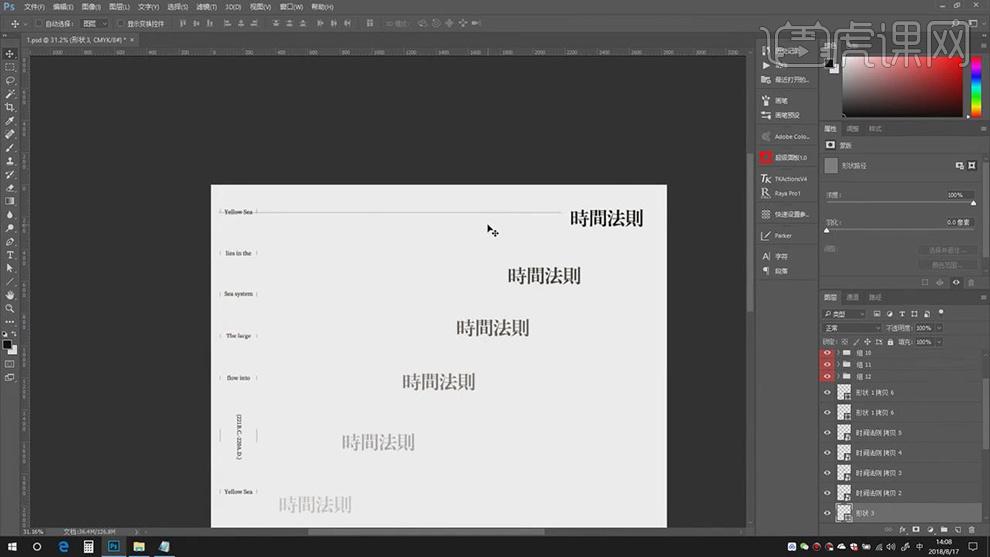Click the create new layer icon
Image resolution: width=990 pixels, height=557 pixels.
(958, 530)
